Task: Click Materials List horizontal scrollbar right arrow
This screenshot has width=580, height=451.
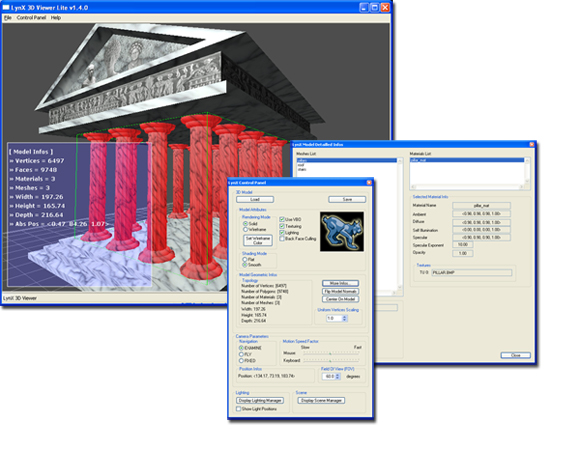Action: [522, 187]
